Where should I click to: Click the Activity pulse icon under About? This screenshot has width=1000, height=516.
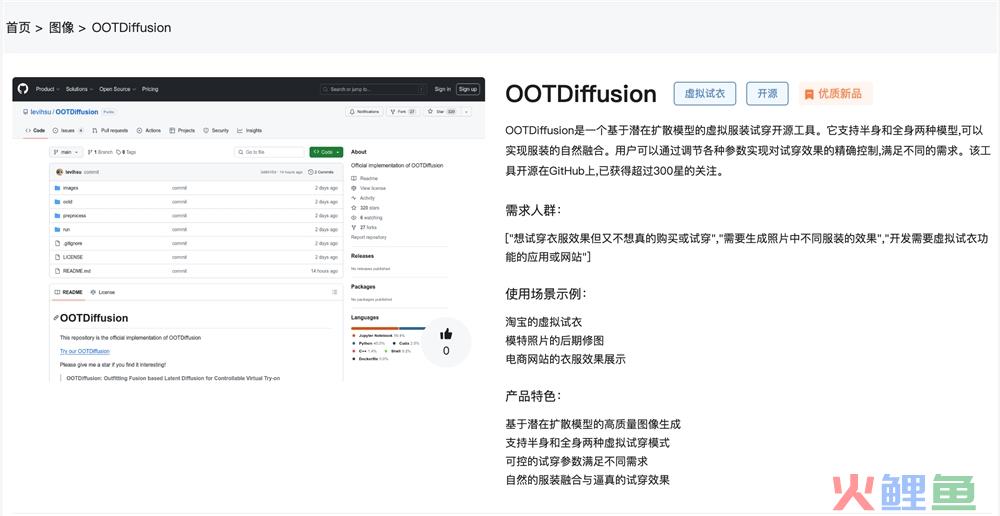[354, 198]
